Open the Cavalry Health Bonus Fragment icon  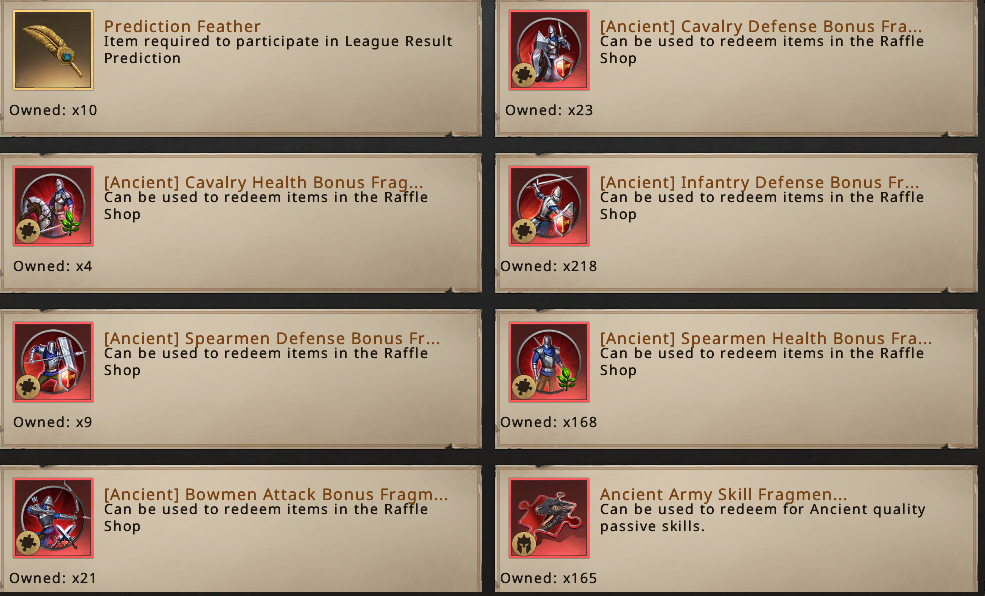pyautogui.click(x=53, y=206)
